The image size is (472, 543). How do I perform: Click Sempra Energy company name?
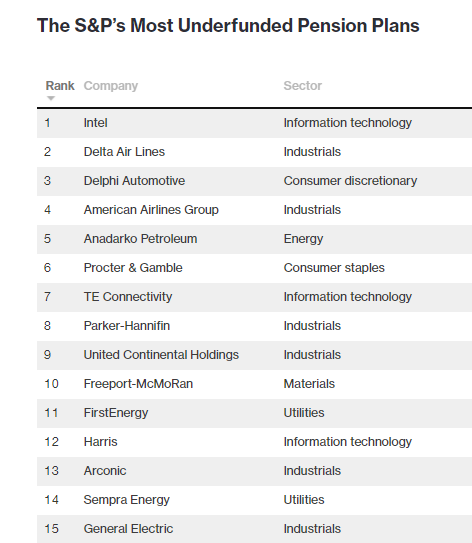pyautogui.click(x=126, y=500)
